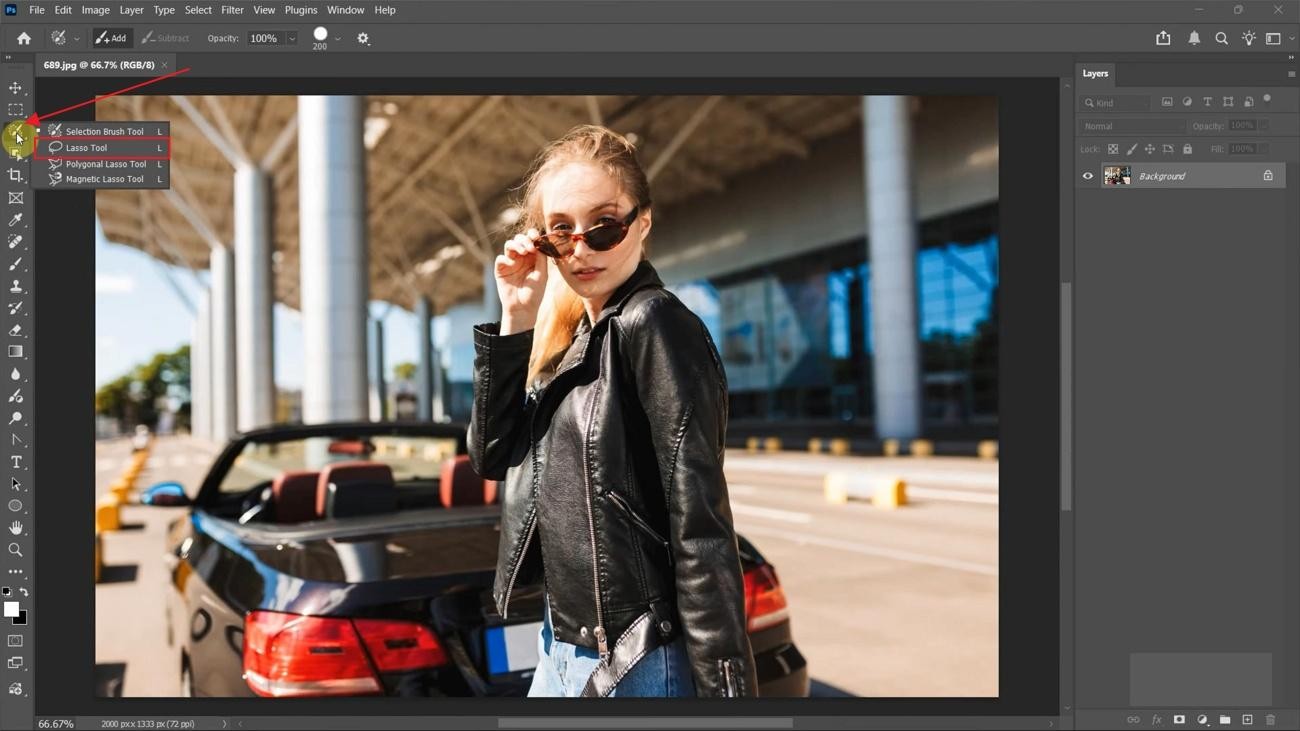This screenshot has width=1300, height=731.
Task: Select the Zoom tool
Action: [x=15, y=550]
